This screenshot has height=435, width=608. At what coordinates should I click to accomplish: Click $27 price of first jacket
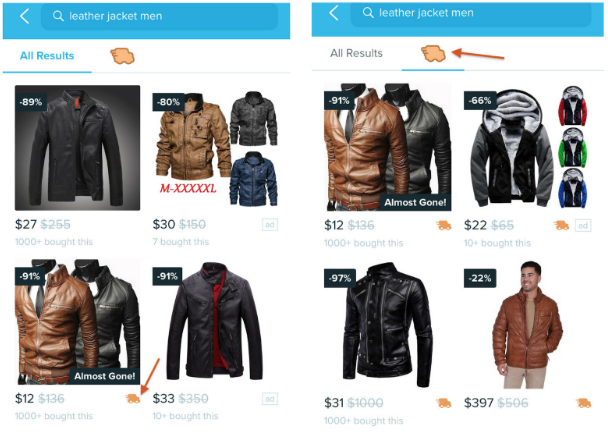[26, 224]
